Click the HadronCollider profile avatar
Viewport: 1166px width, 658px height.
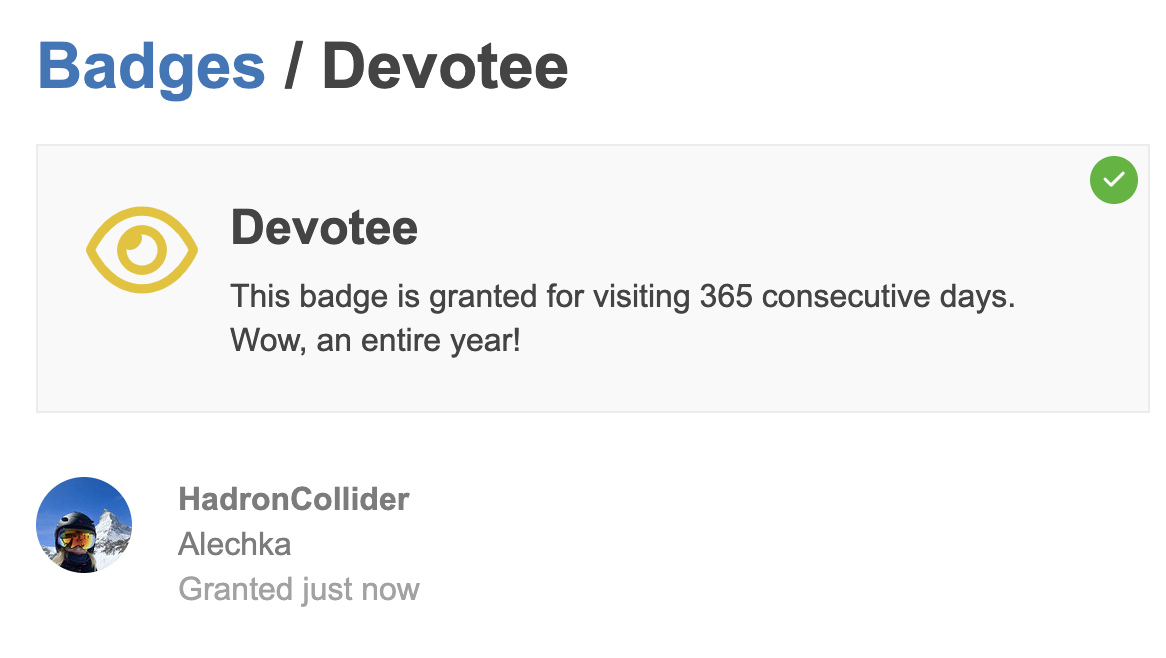pos(84,525)
